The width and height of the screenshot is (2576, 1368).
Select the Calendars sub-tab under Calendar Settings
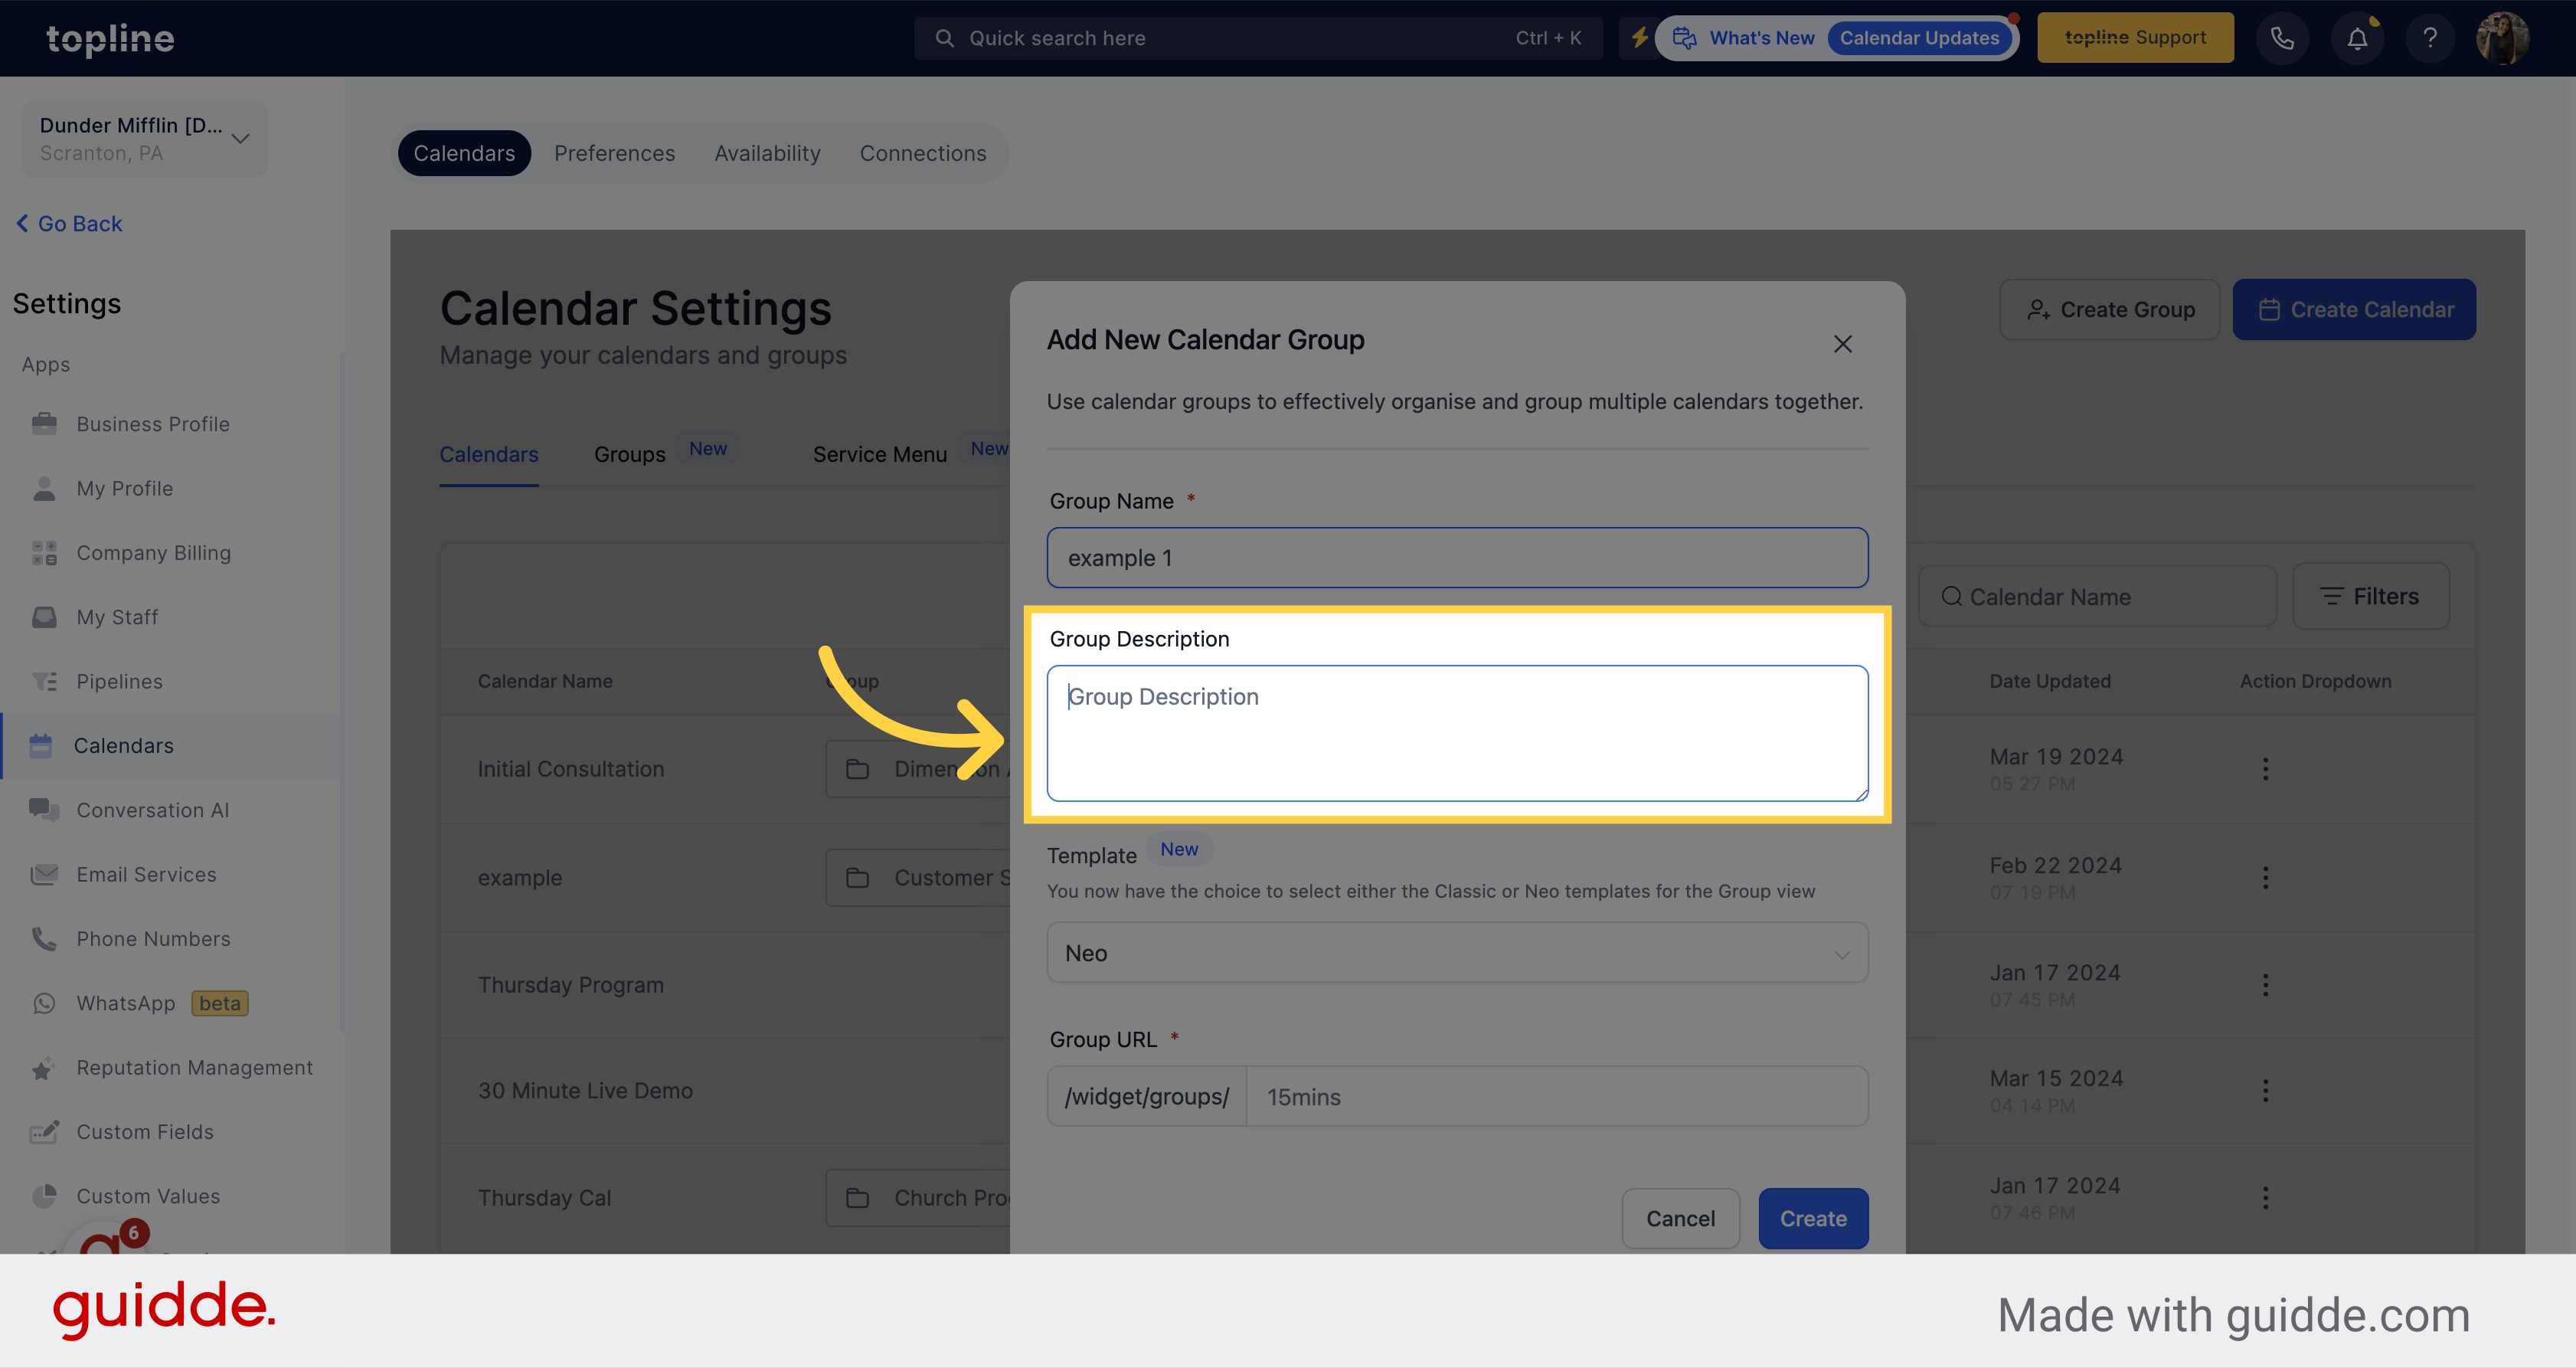click(489, 454)
